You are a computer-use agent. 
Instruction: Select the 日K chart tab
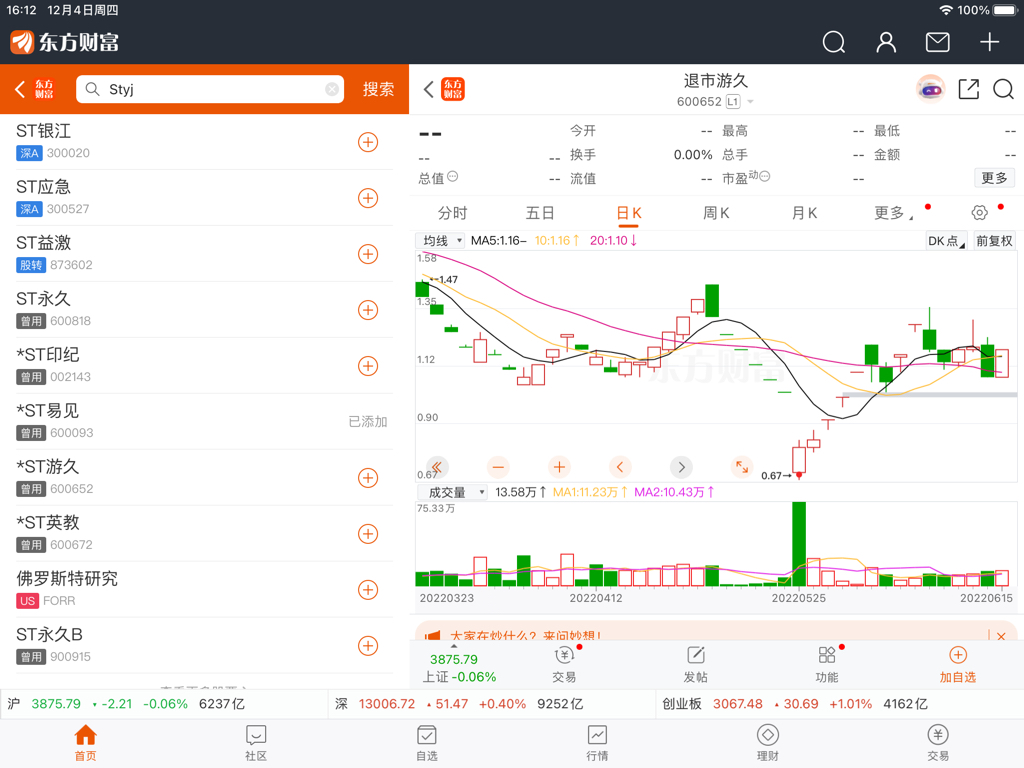(629, 213)
